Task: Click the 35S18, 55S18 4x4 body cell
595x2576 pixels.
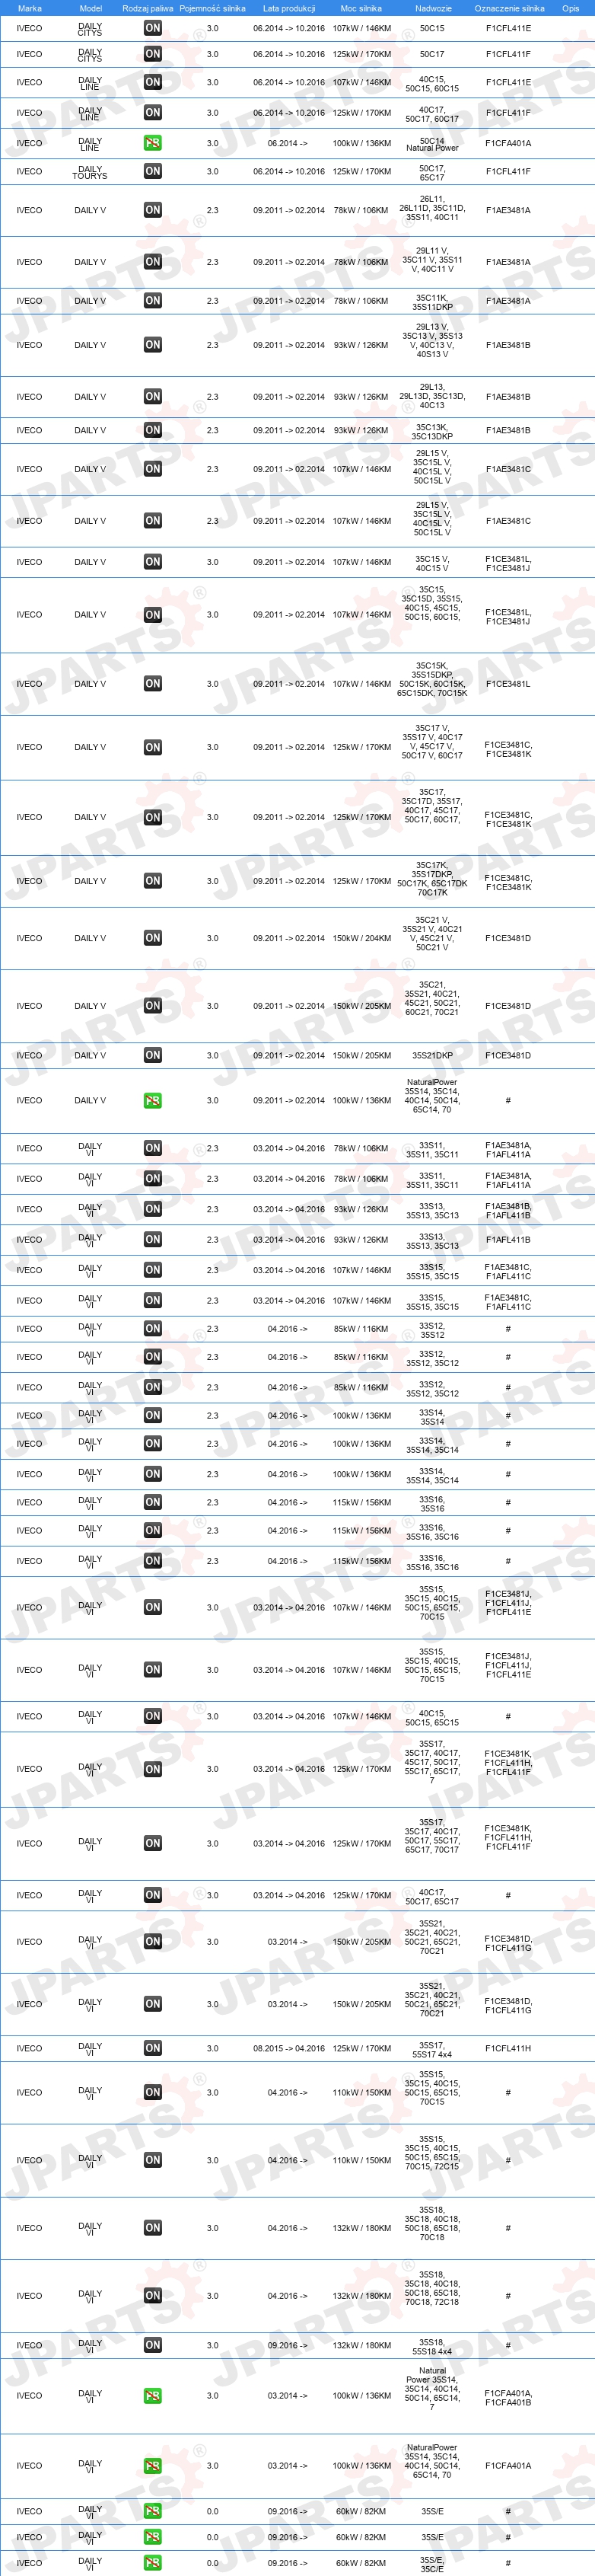Action: coord(432,2346)
